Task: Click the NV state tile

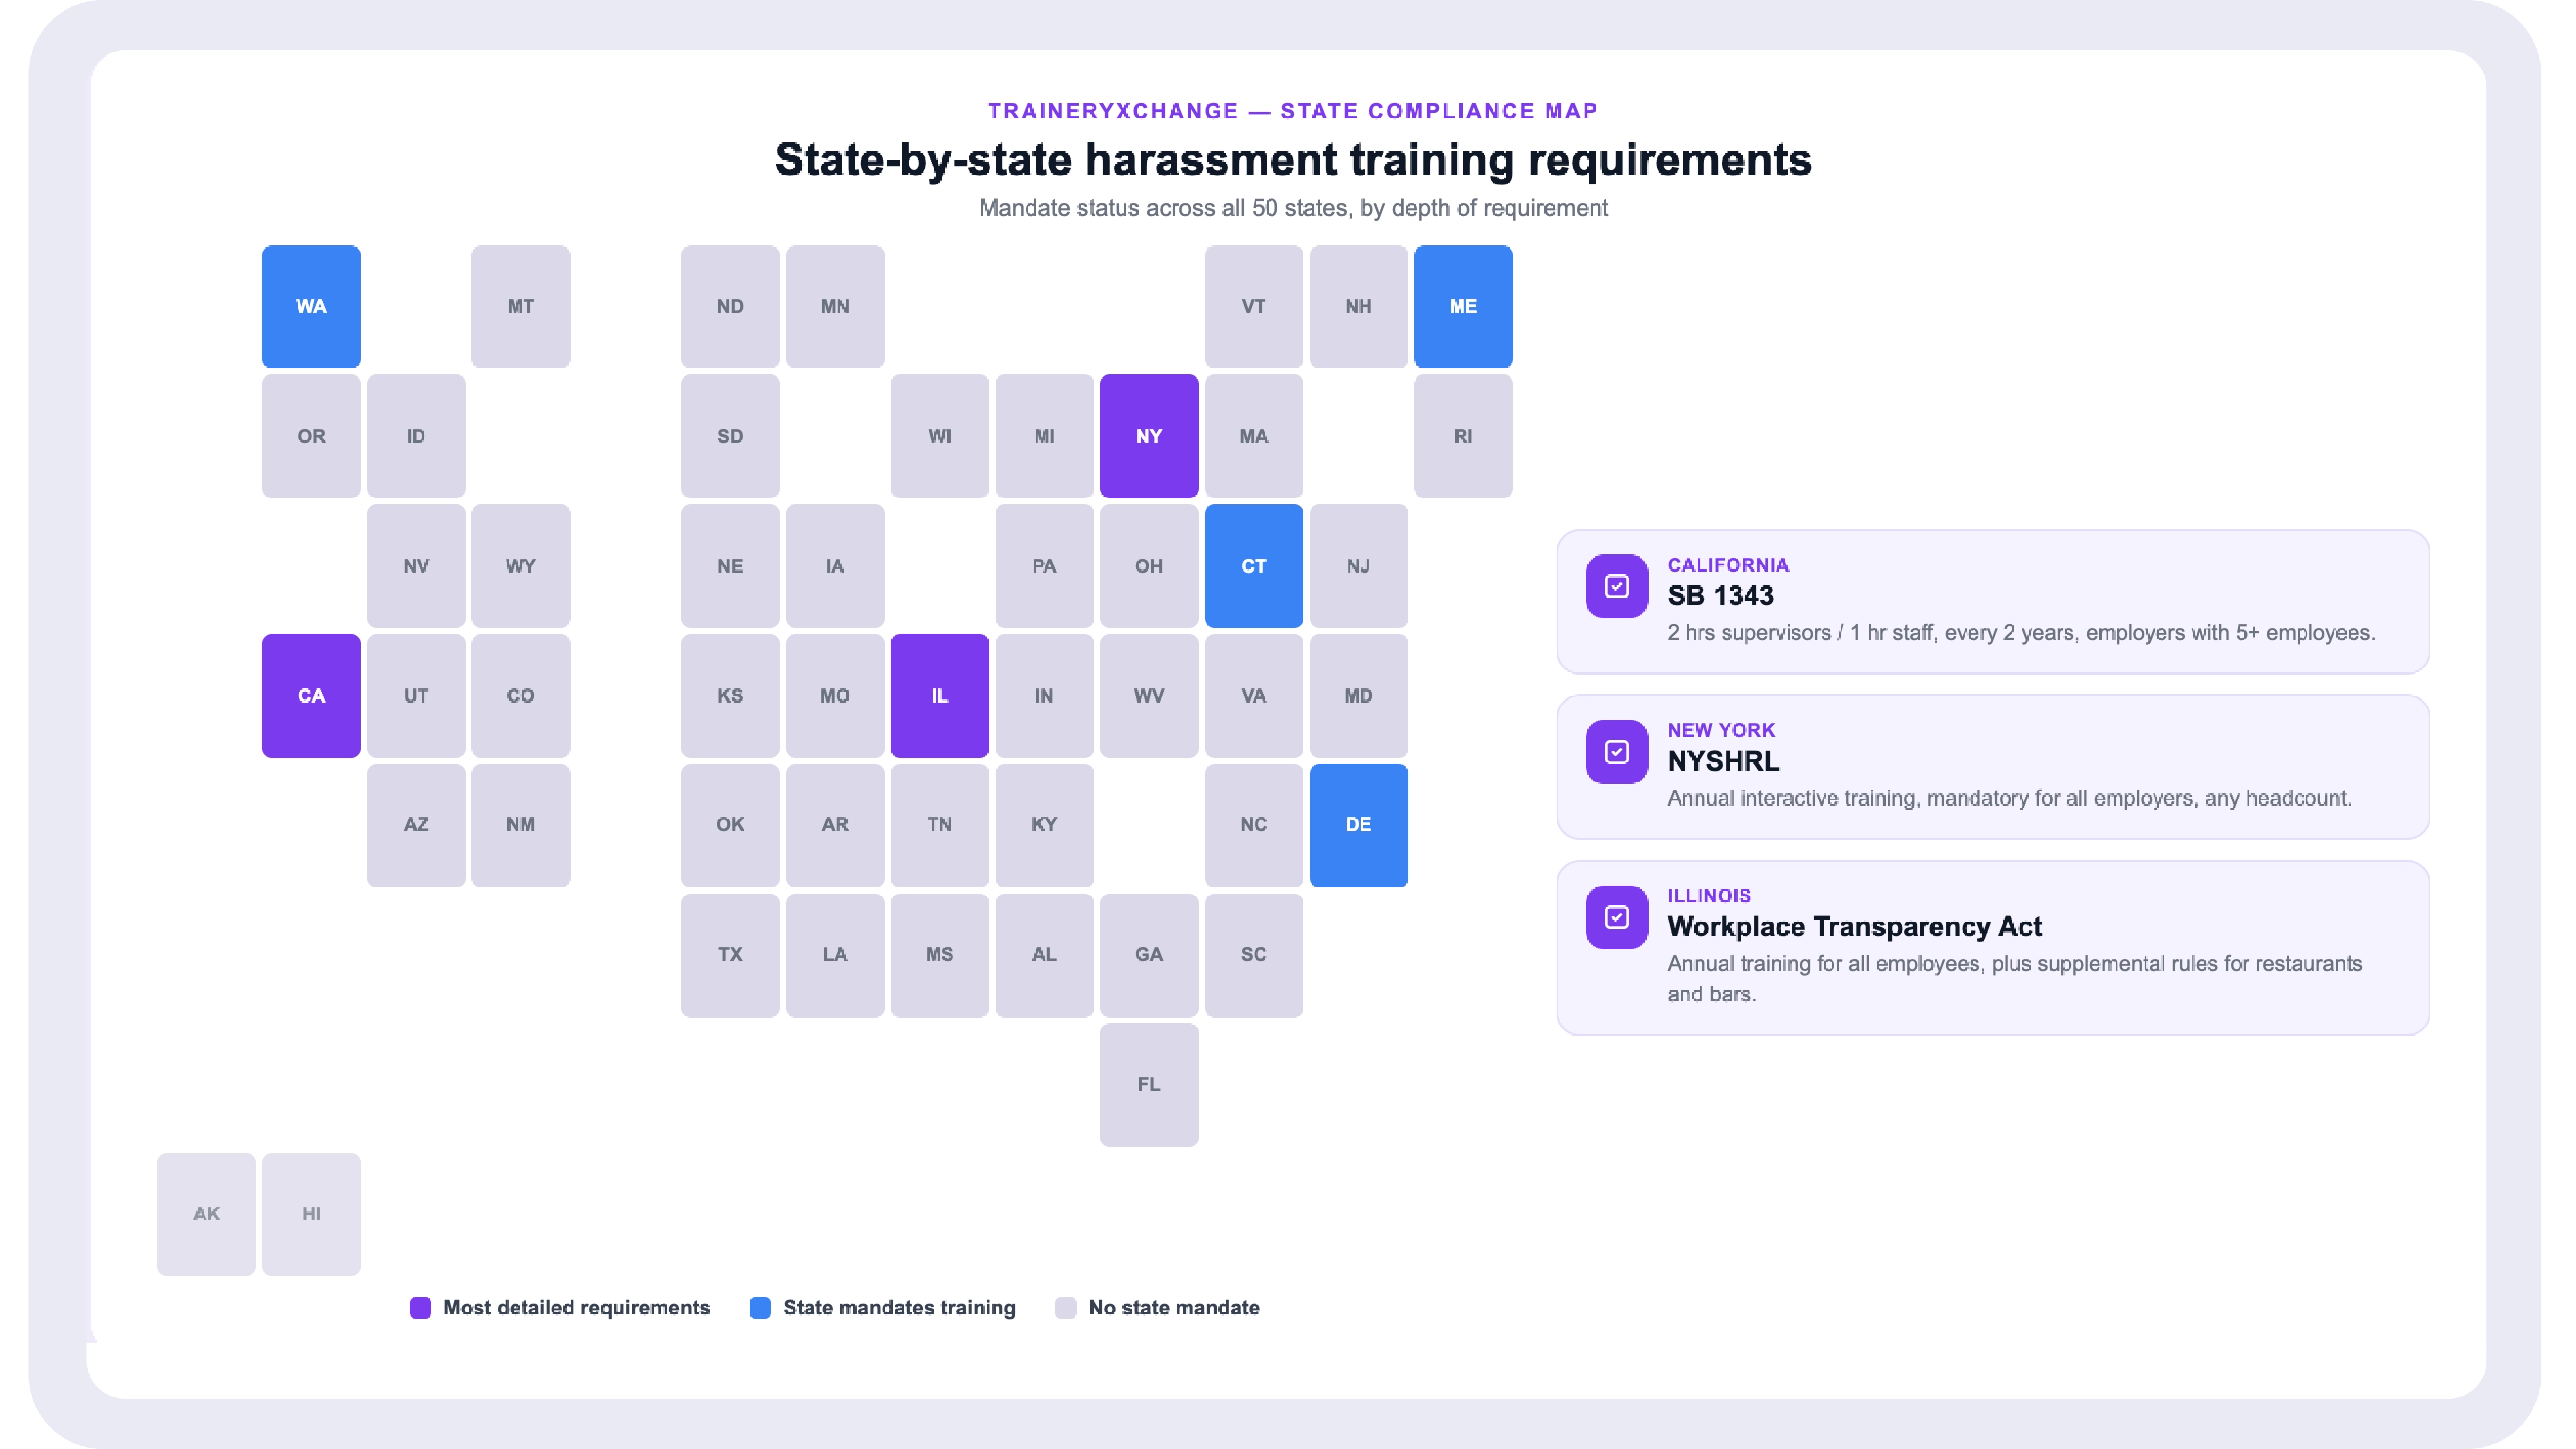Action: click(416, 566)
